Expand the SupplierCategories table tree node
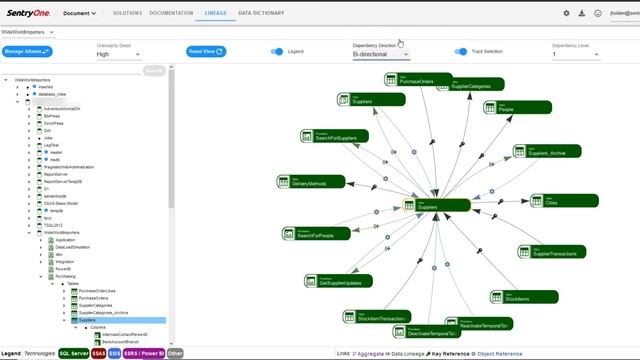Screen dimensions: 640x360 [64, 306]
